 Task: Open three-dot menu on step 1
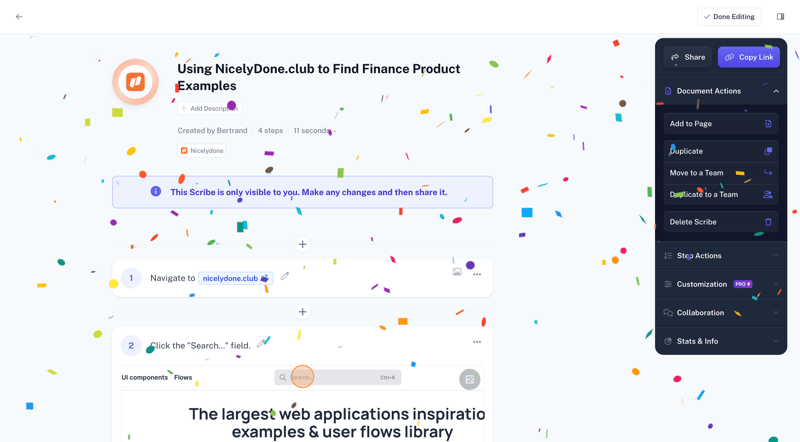477,274
